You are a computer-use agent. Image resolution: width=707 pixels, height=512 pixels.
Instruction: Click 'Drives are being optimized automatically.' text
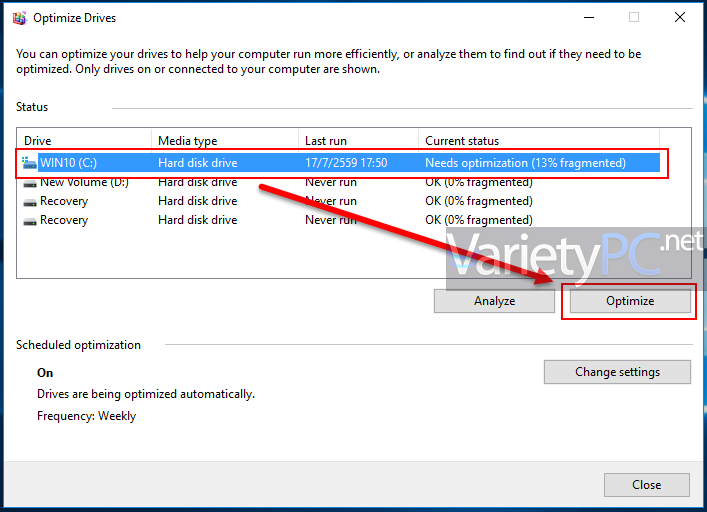[146, 394]
